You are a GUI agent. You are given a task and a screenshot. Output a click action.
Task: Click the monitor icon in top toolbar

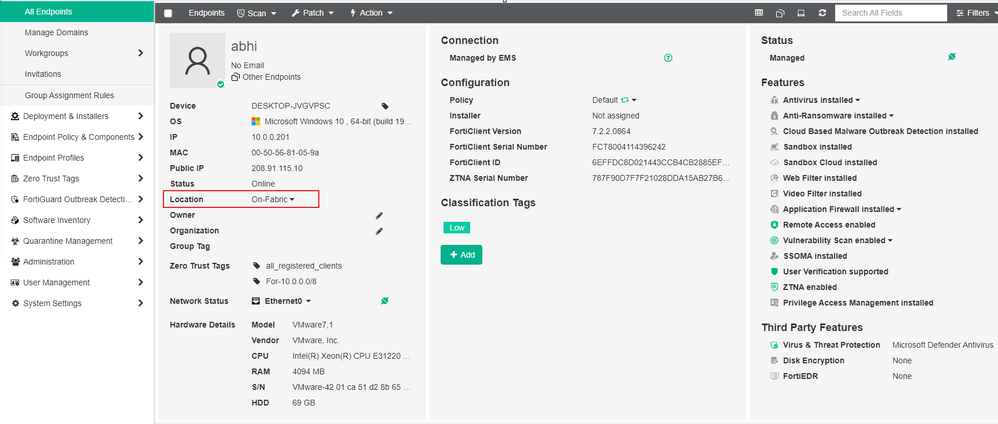click(x=800, y=13)
